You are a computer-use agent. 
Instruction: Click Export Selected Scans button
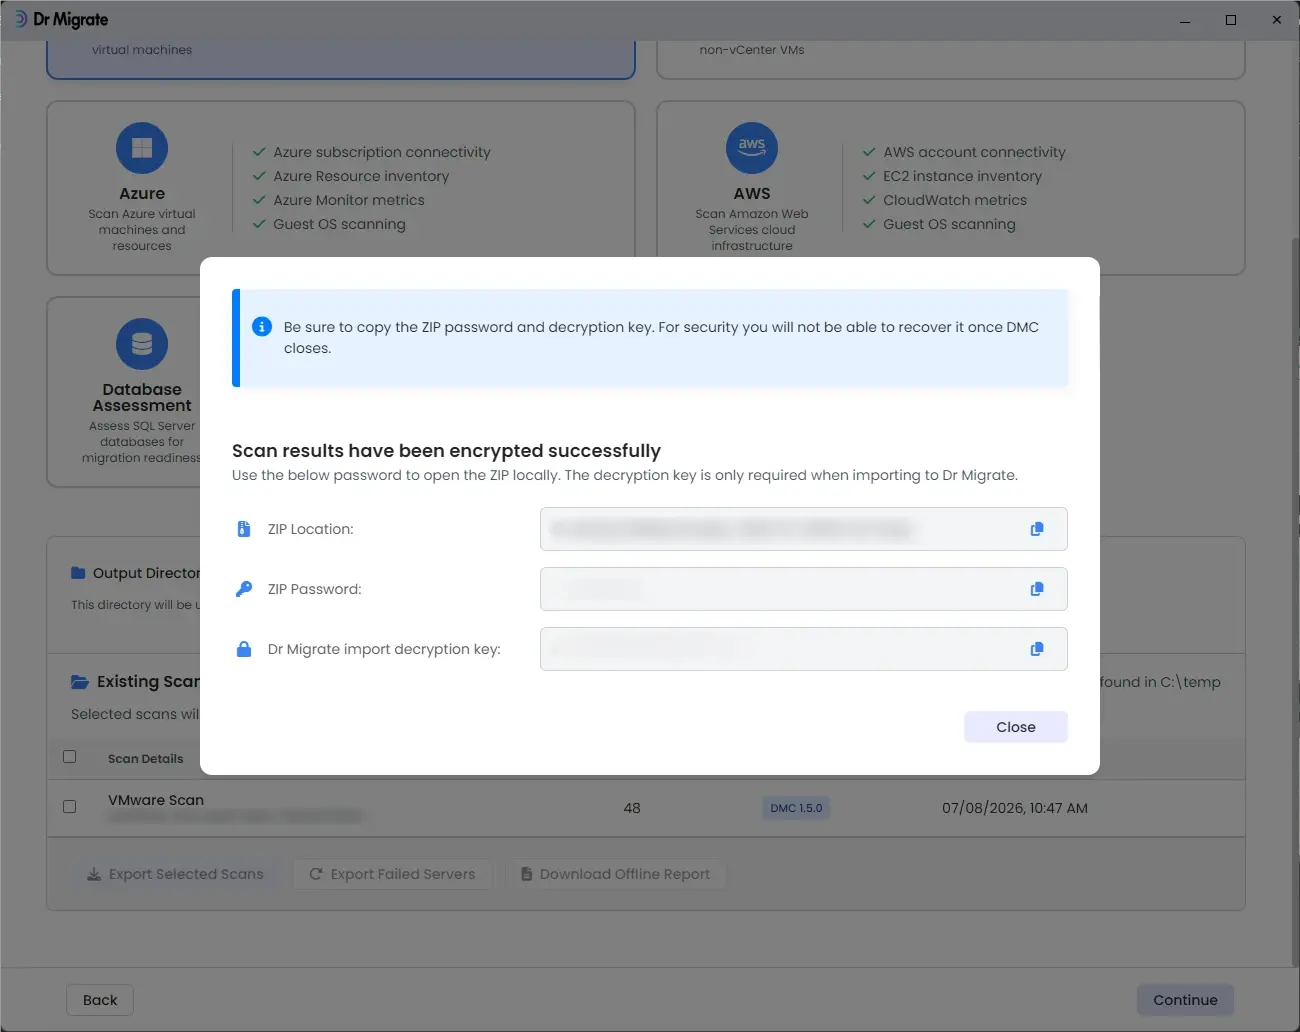[x=175, y=874]
